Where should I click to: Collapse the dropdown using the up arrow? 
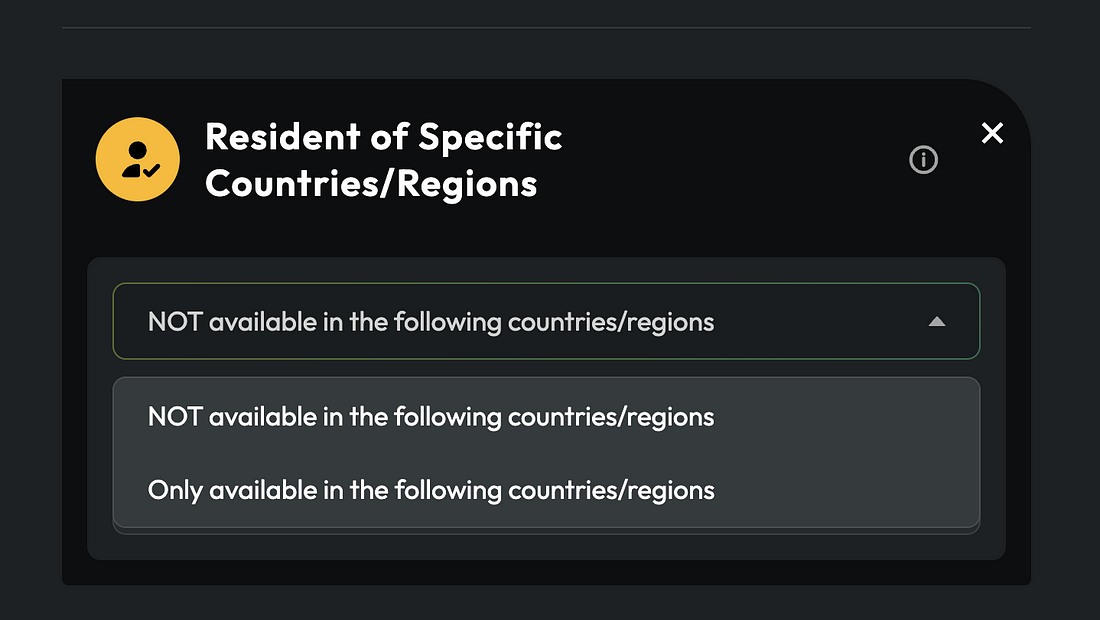click(x=936, y=322)
